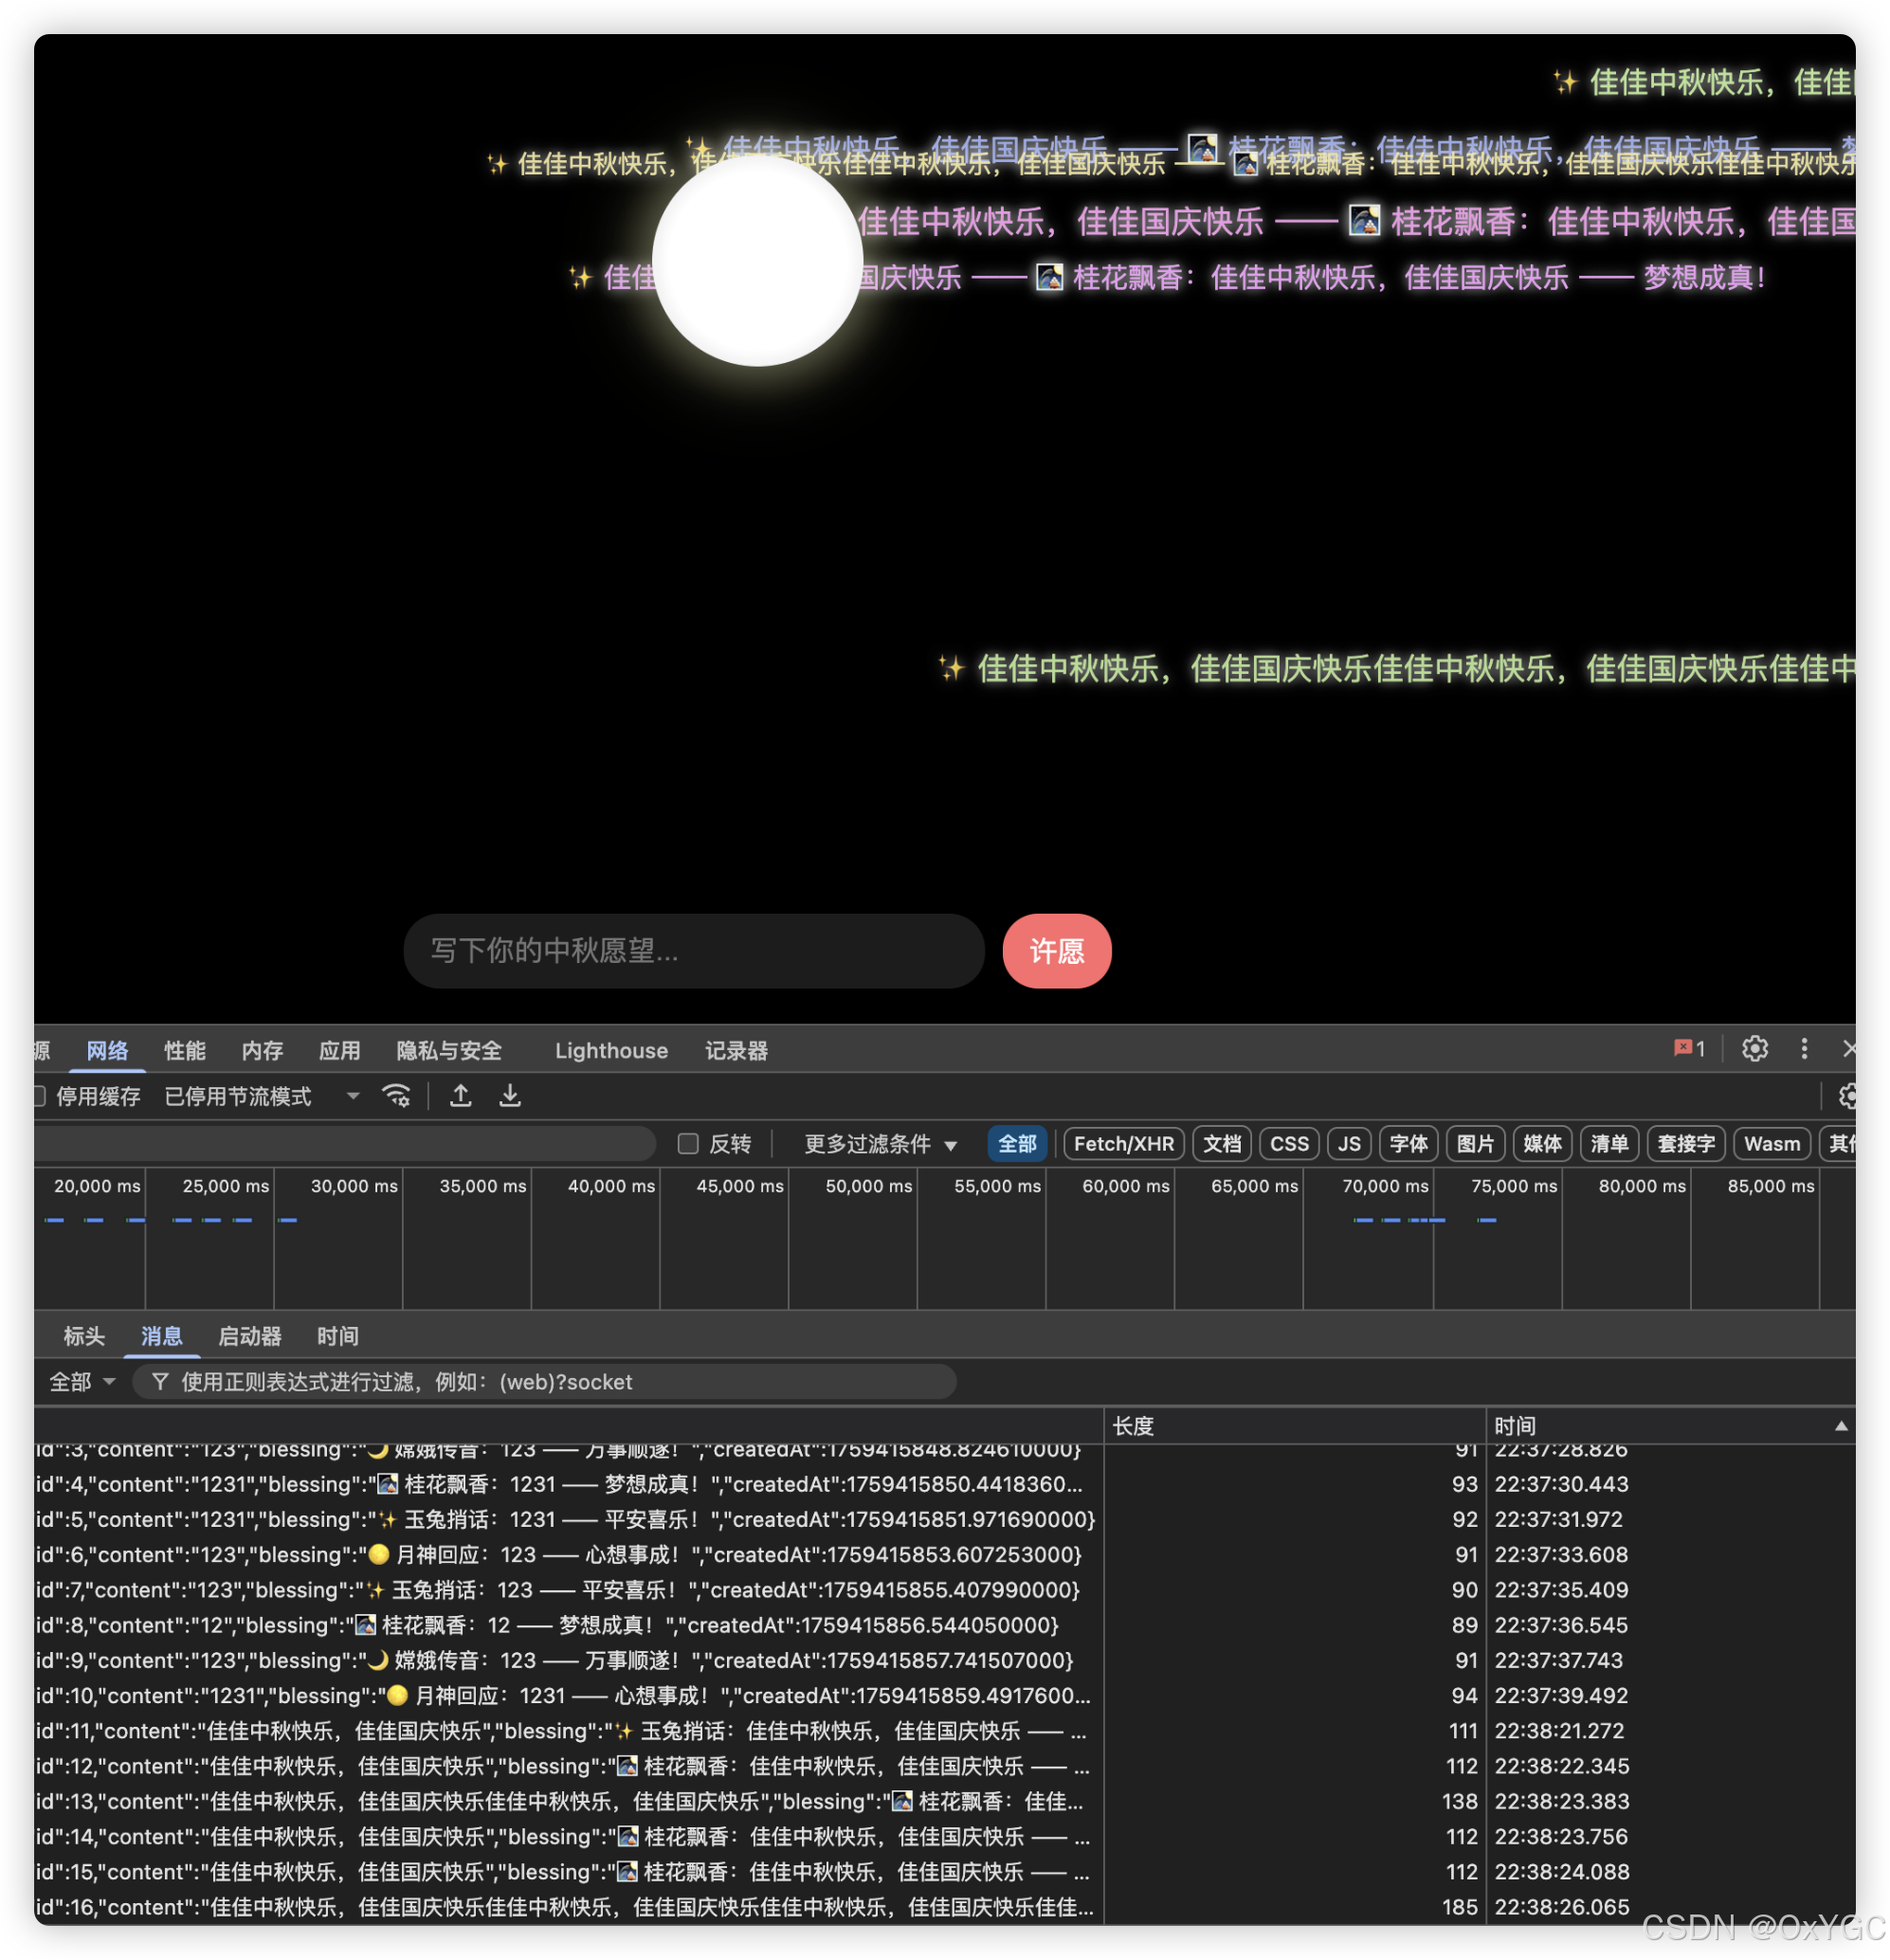The width and height of the screenshot is (1890, 1960).
Task: Select message row with id 16
Action: (x=945, y=1907)
